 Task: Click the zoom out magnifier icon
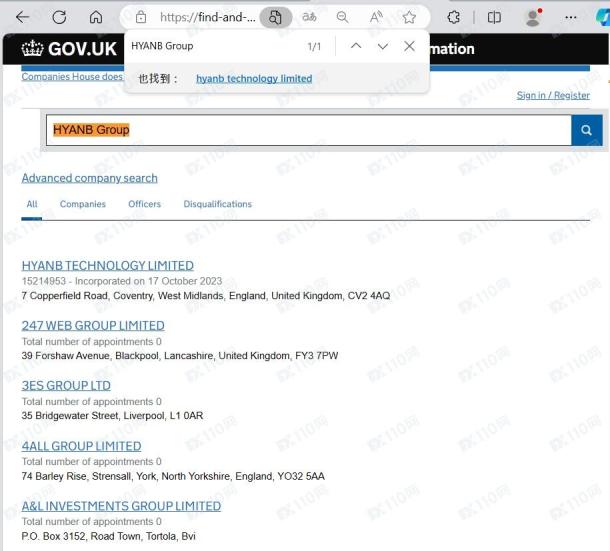point(342,17)
